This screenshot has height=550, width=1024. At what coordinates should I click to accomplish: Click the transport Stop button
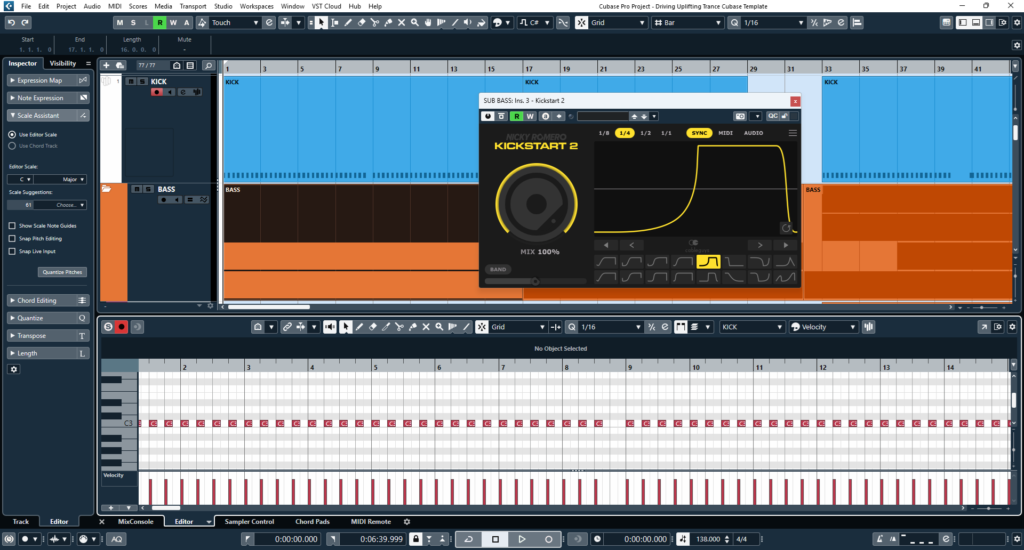[495, 539]
